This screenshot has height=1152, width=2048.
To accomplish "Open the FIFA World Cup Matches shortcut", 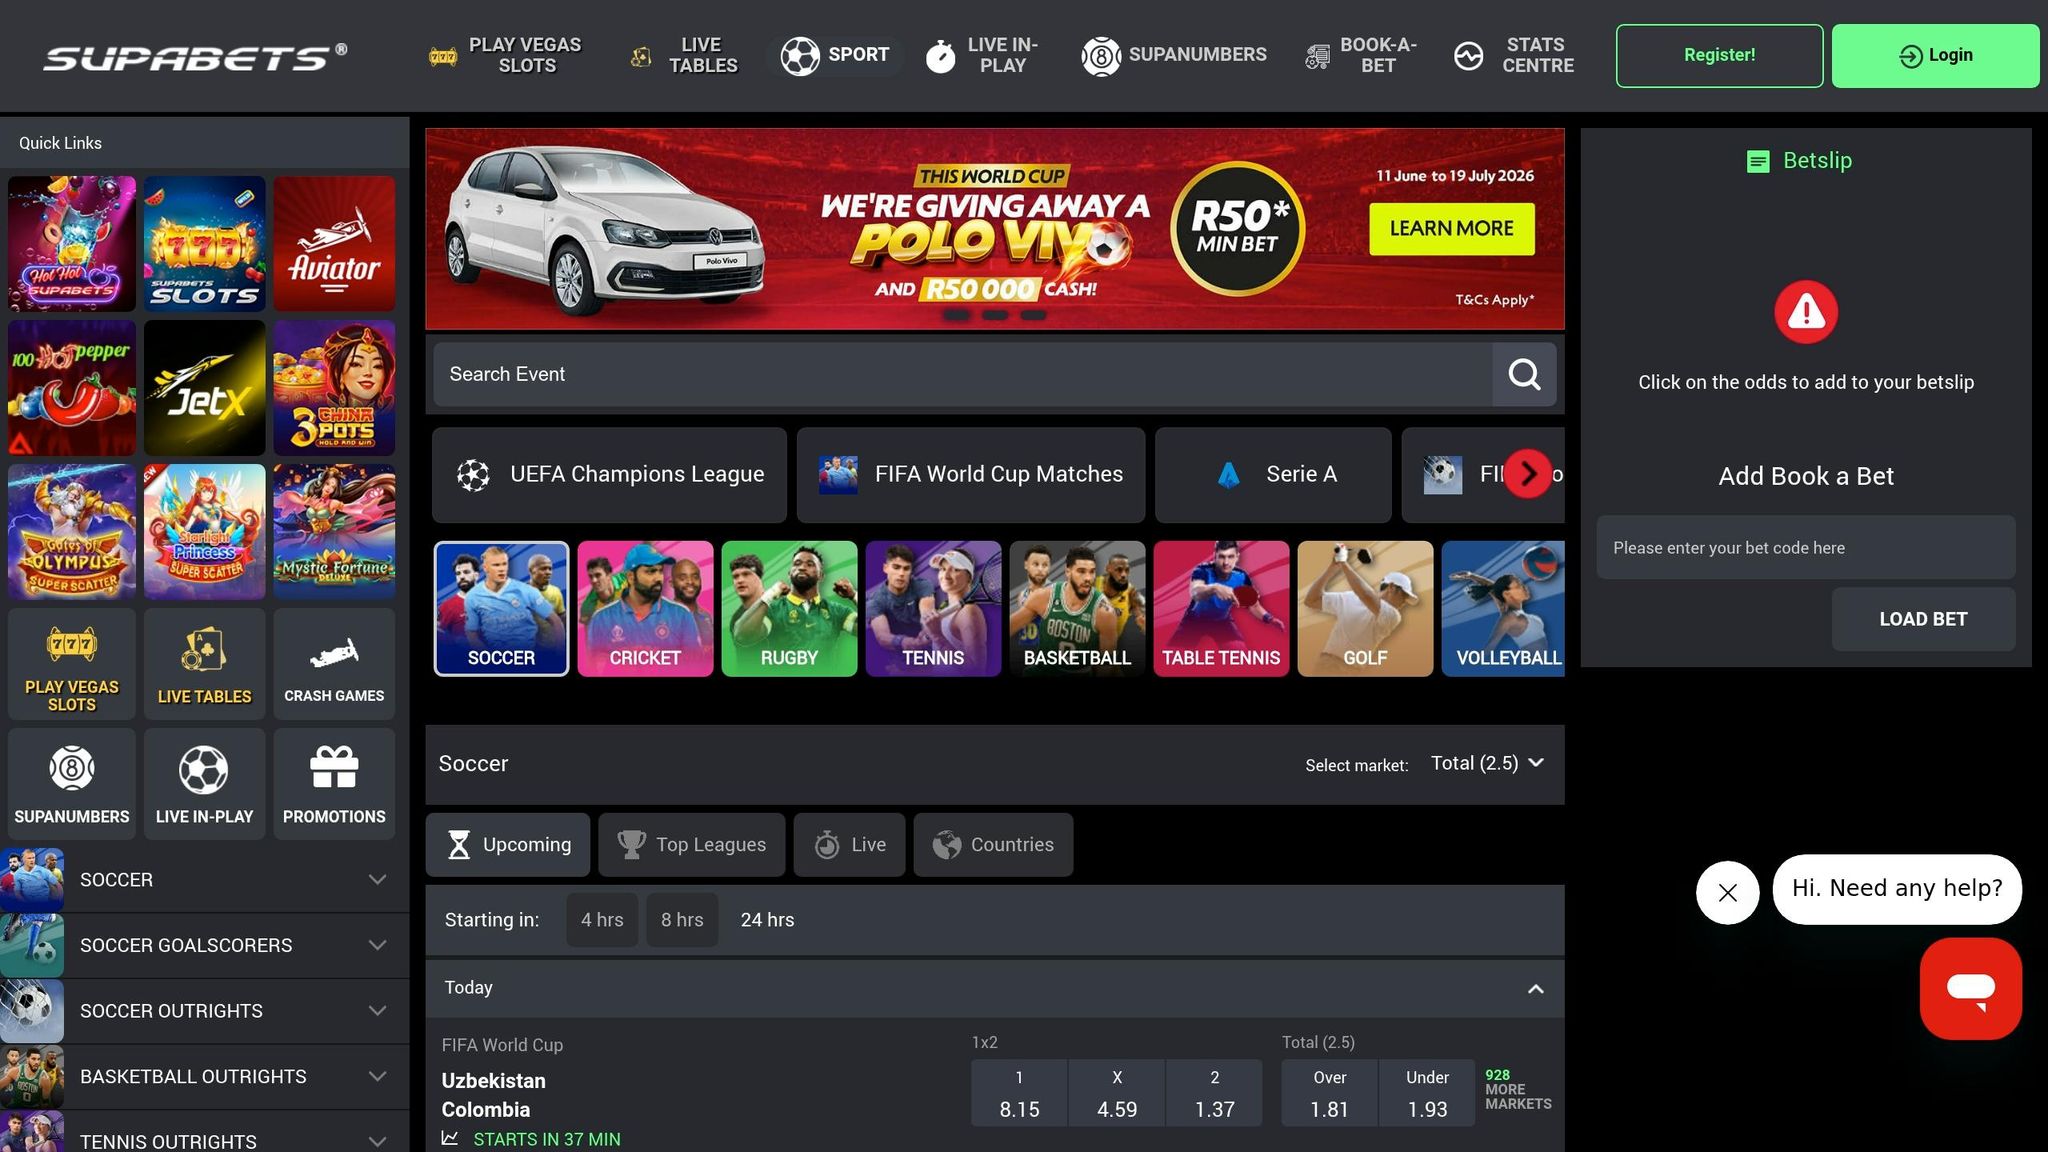I will tap(971, 475).
